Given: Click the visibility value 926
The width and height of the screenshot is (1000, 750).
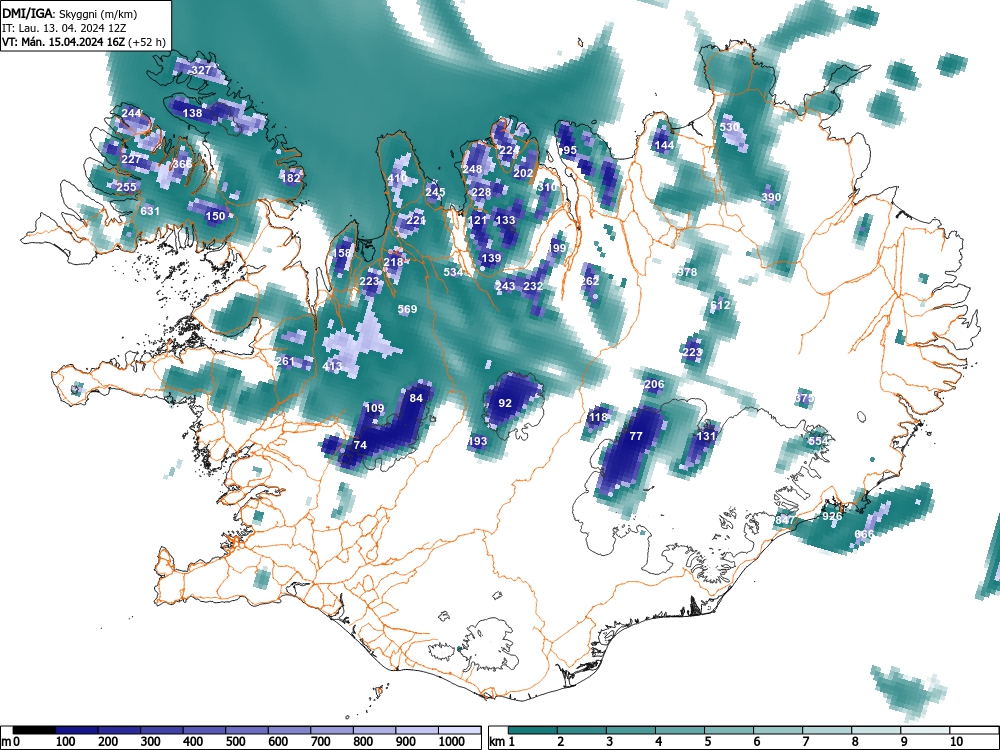Looking at the screenshot, I should click(x=832, y=516).
